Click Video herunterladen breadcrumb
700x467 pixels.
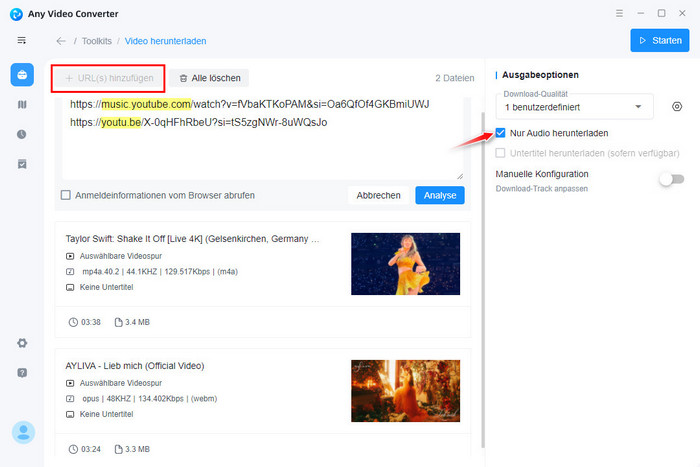(165, 41)
